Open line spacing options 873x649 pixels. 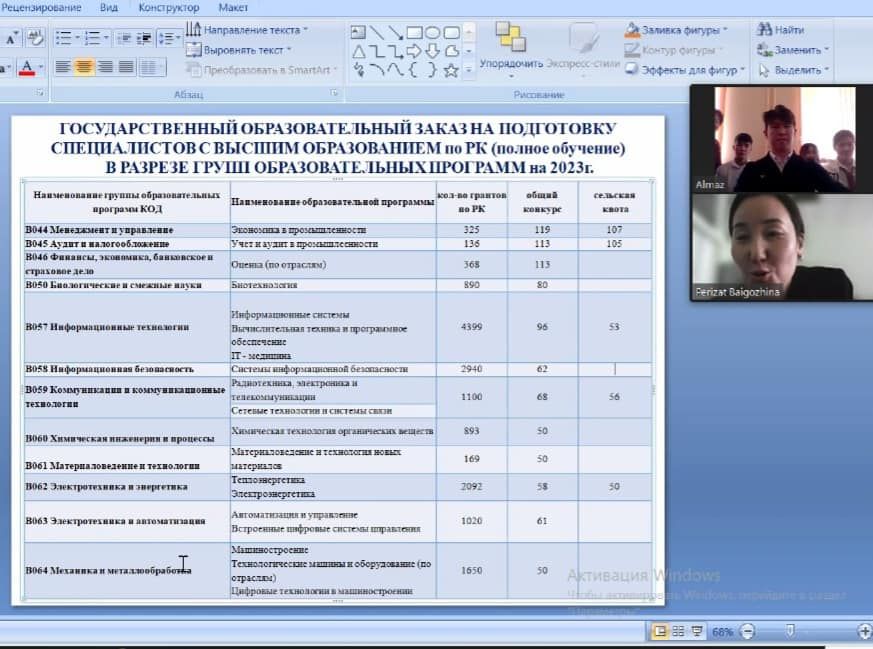168,38
